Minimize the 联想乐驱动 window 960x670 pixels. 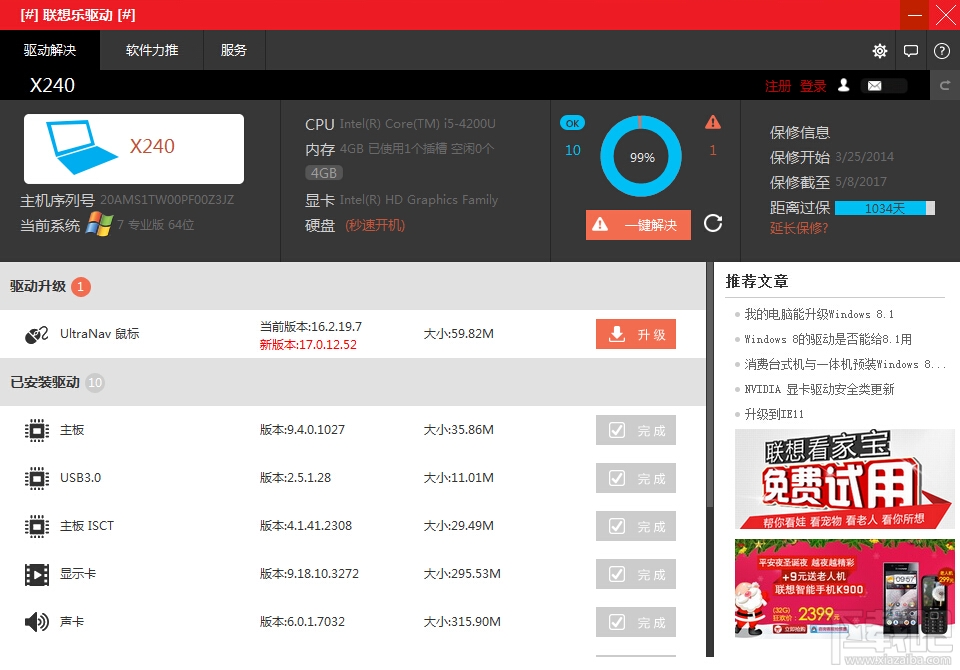(915, 15)
